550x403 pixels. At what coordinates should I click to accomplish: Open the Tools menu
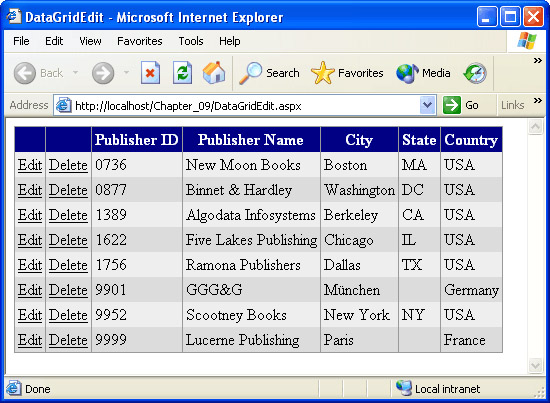click(x=191, y=41)
